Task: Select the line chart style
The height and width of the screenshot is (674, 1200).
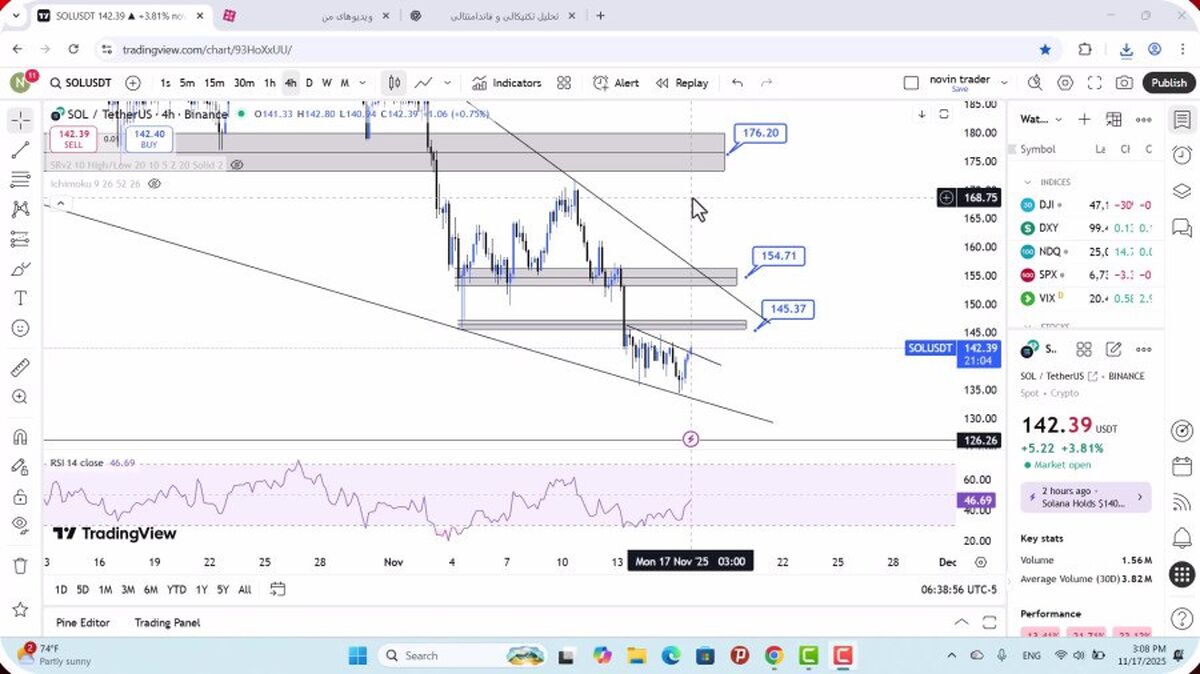Action: pyautogui.click(x=424, y=83)
